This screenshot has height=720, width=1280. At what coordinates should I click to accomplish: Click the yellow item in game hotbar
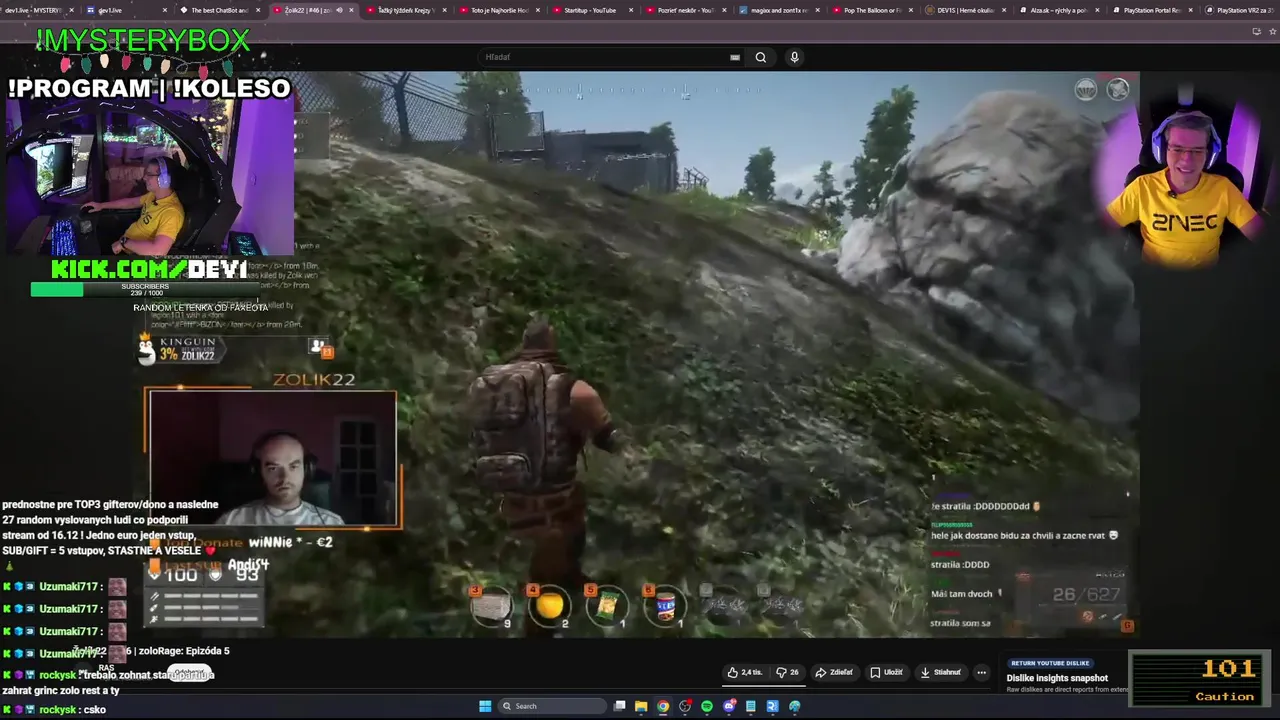coord(550,606)
